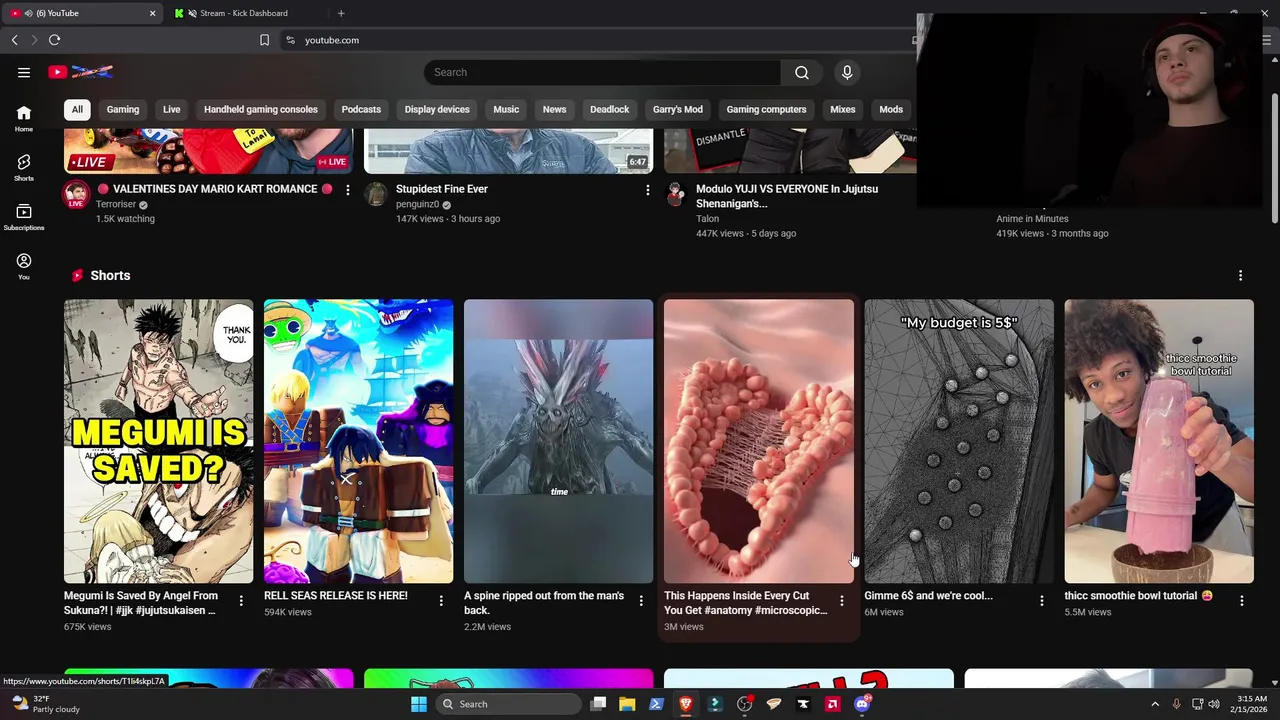Open VALENTINES DAY MARIO KART ROMANCE title

[214, 189]
